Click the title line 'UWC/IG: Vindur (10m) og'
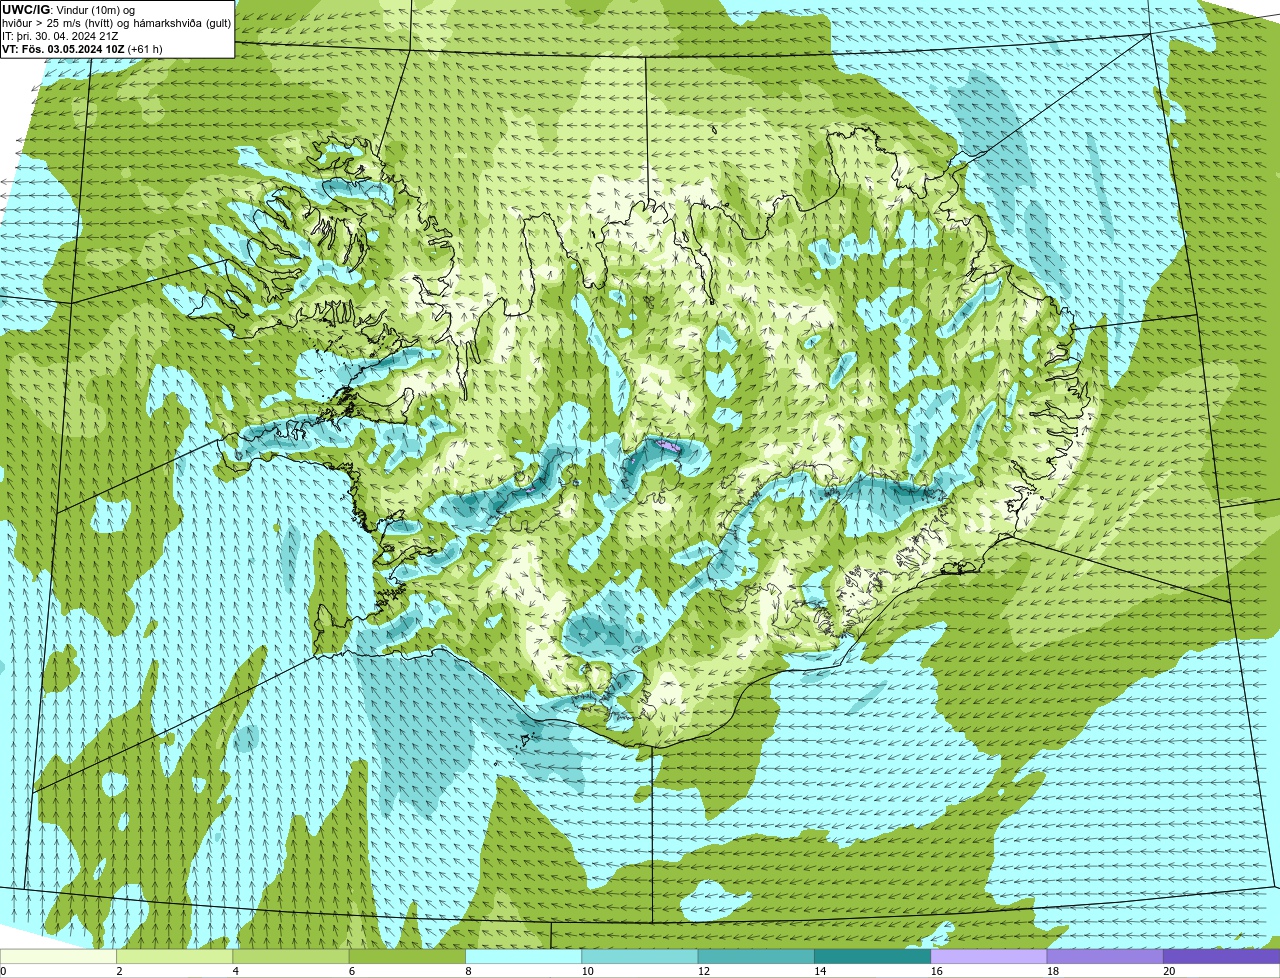This screenshot has width=1280, height=978. 68,10
